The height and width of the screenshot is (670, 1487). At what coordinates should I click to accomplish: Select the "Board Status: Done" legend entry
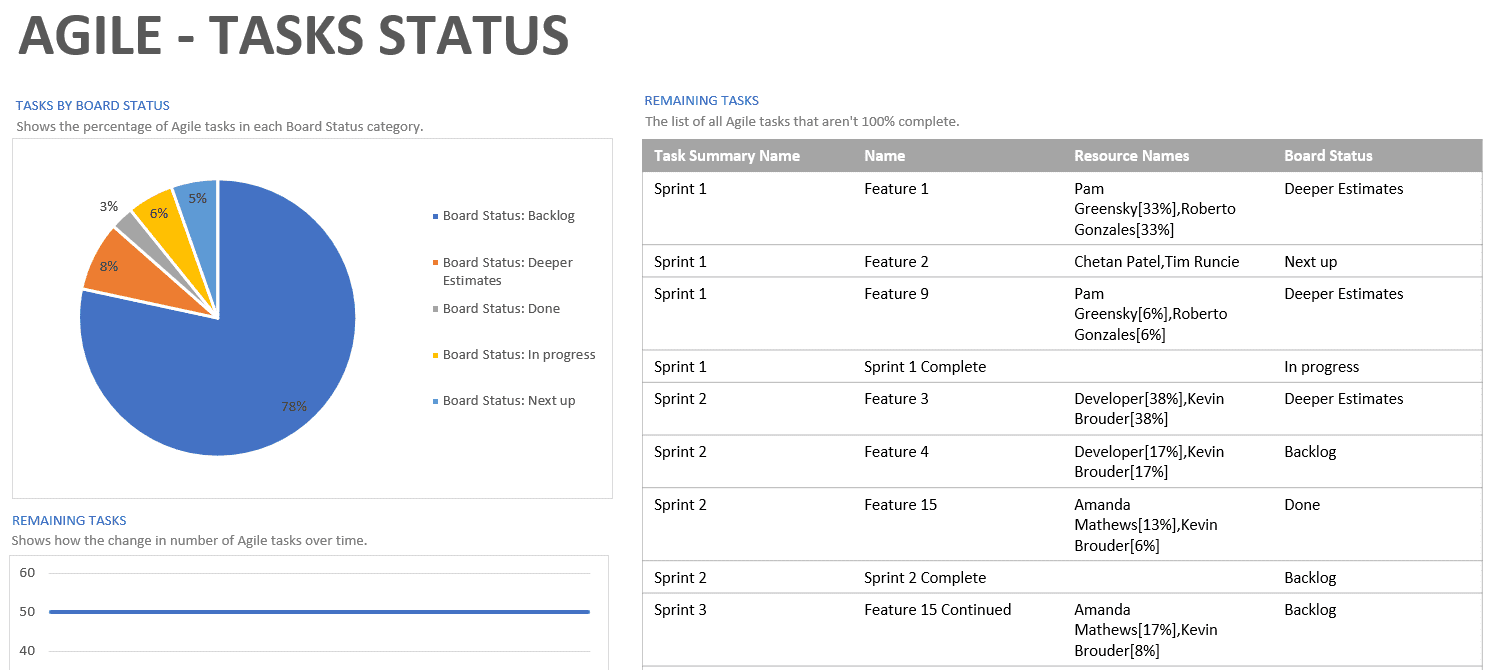[x=497, y=308]
